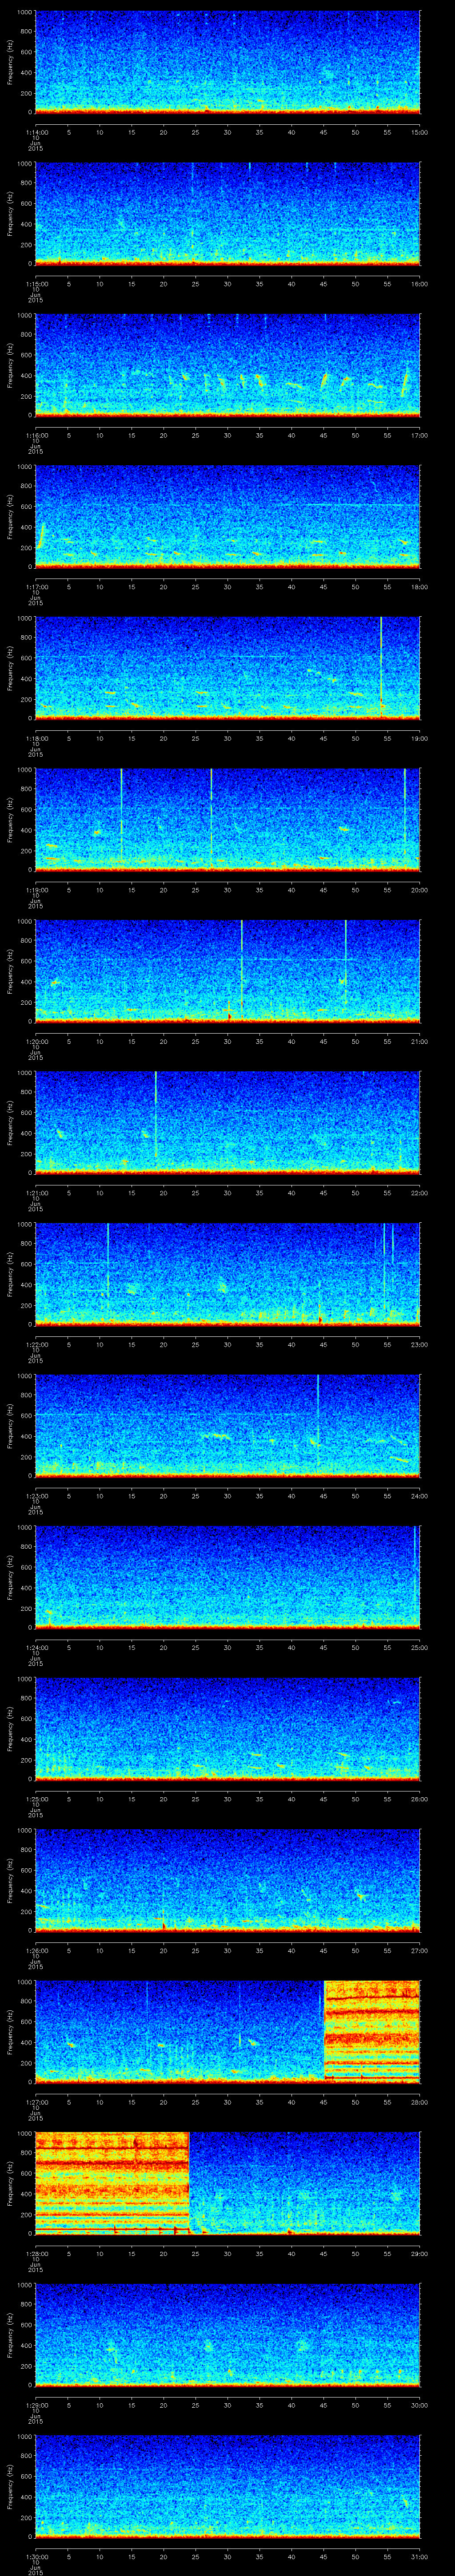Click the 1:27:00 start time label

pyautogui.click(x=36, y=2102)
